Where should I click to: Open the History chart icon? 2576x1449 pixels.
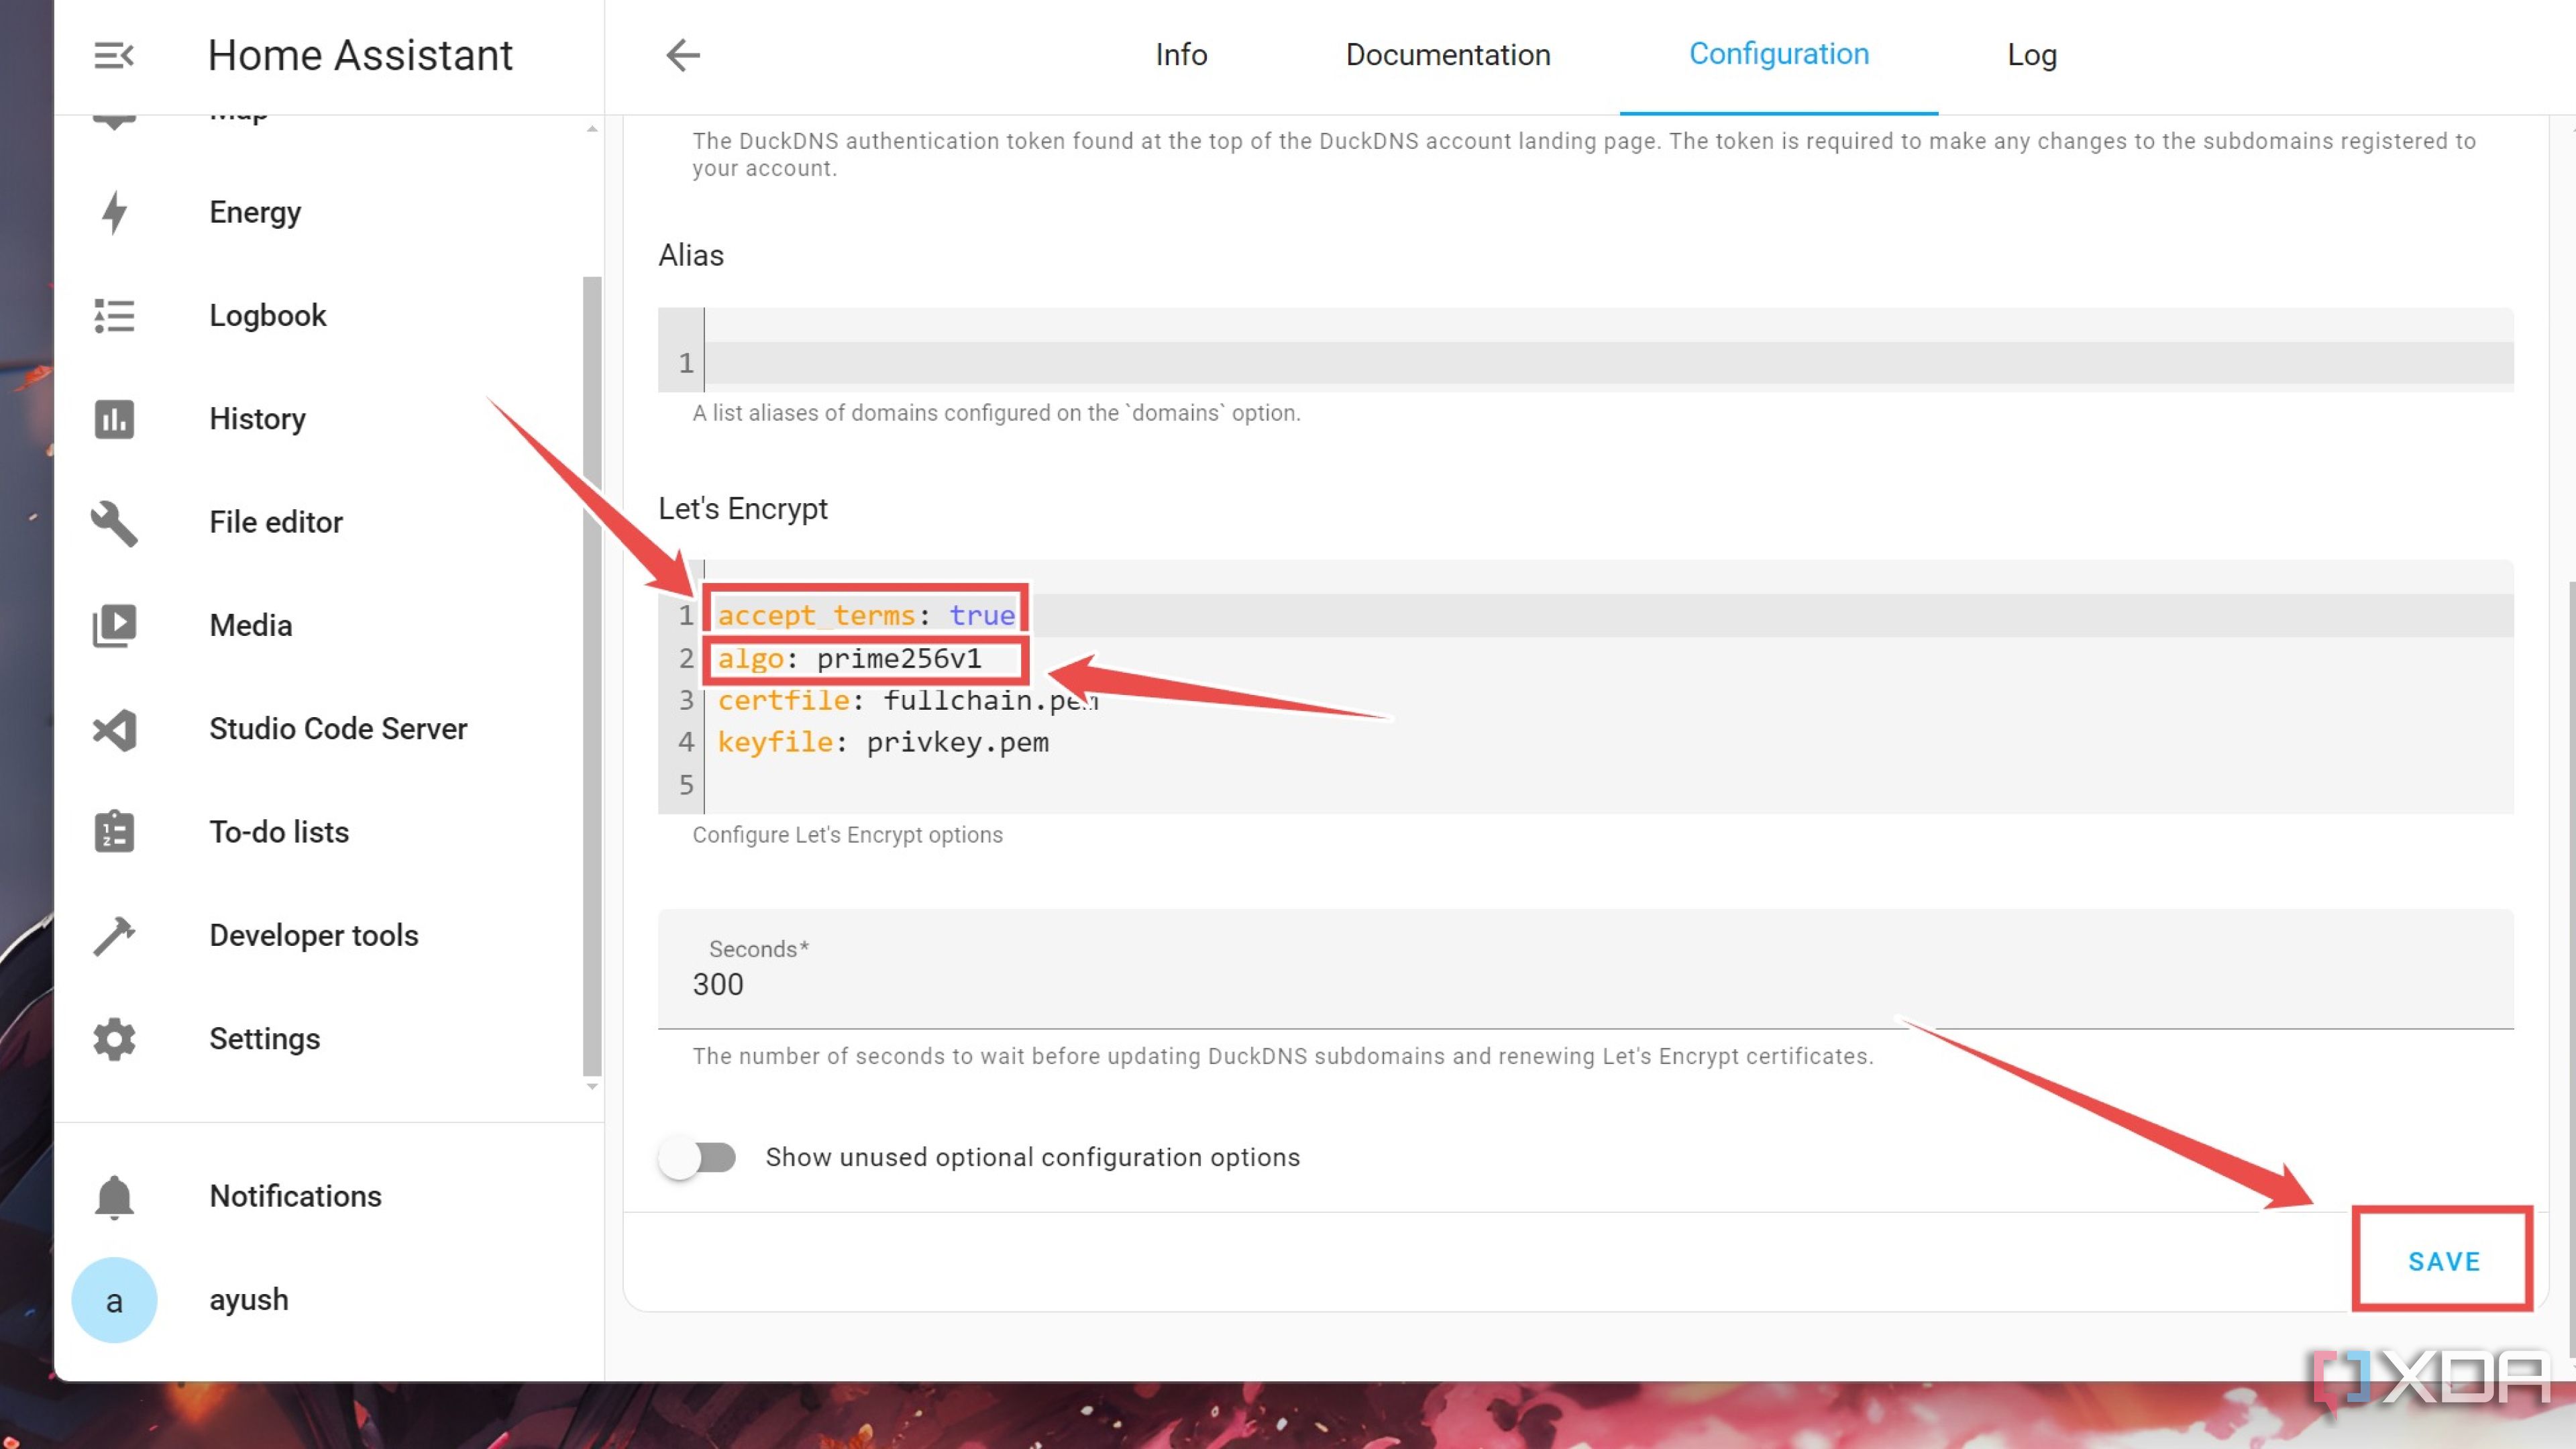click(114, 419)
